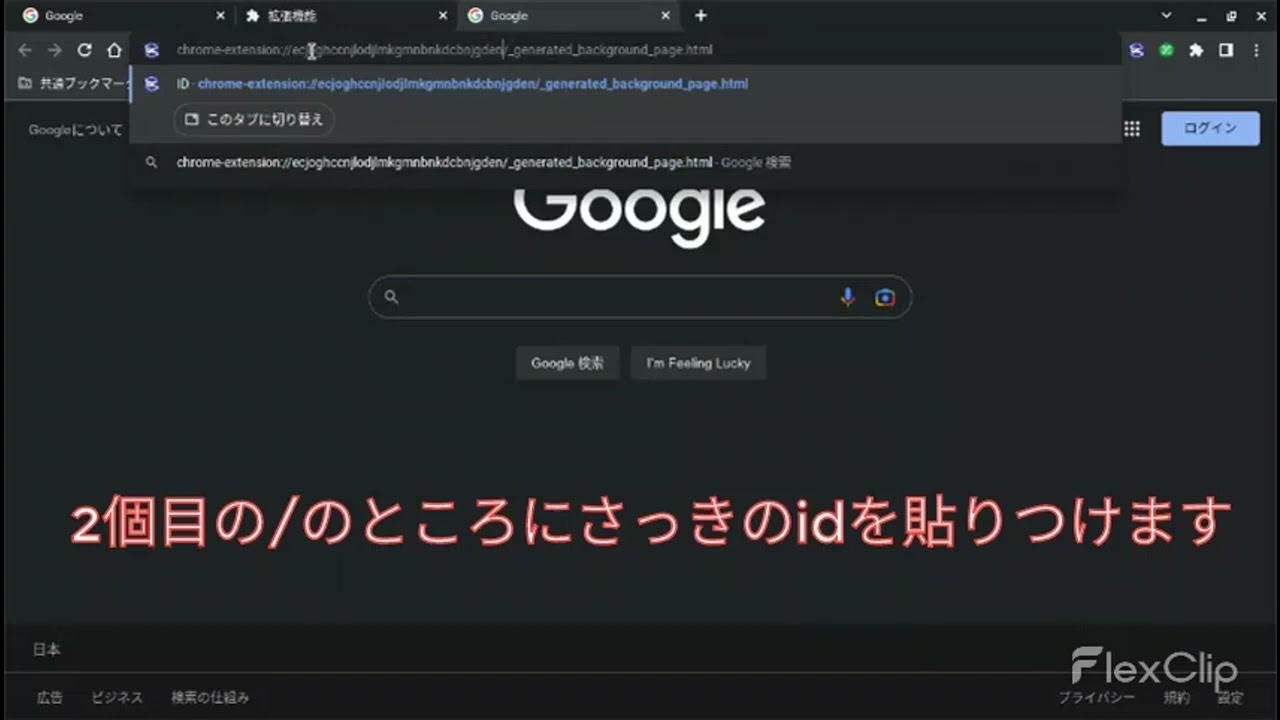Search by image with the camera icon
The image size is (1280, 720).
click(x=885, y=297)
